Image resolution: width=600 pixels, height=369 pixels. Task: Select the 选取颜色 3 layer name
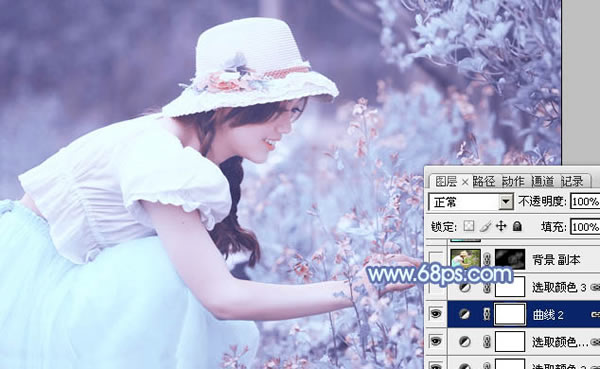coord(559,287)
